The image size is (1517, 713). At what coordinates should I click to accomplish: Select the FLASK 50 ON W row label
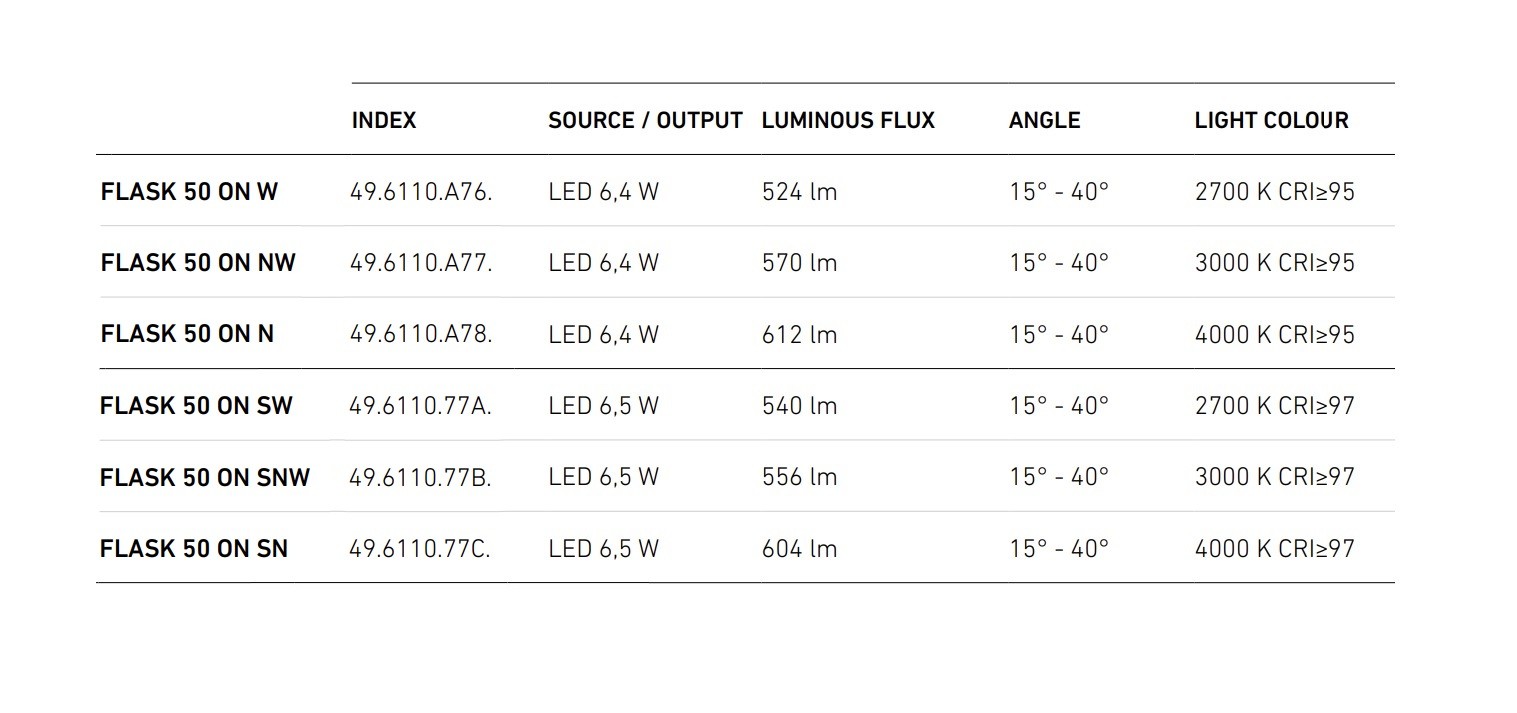(189, 192)
